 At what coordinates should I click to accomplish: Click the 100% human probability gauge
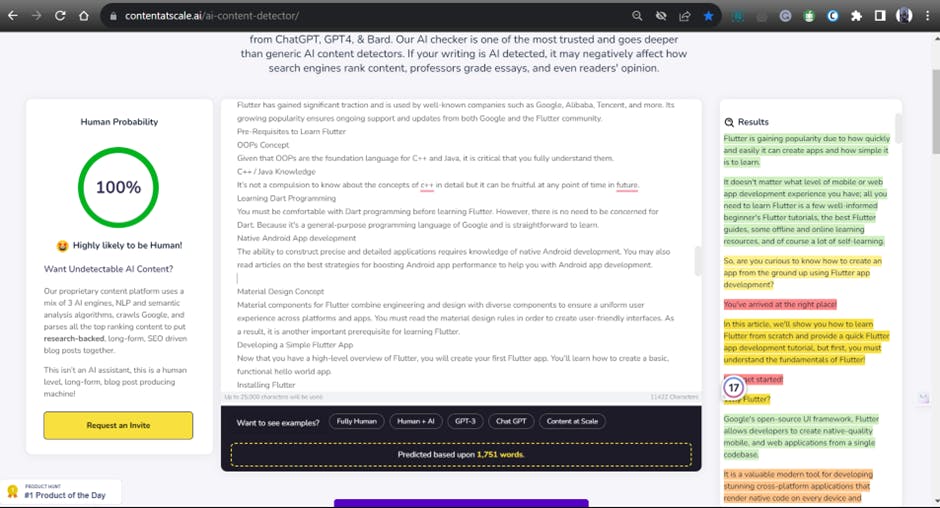tap(119, 187)
